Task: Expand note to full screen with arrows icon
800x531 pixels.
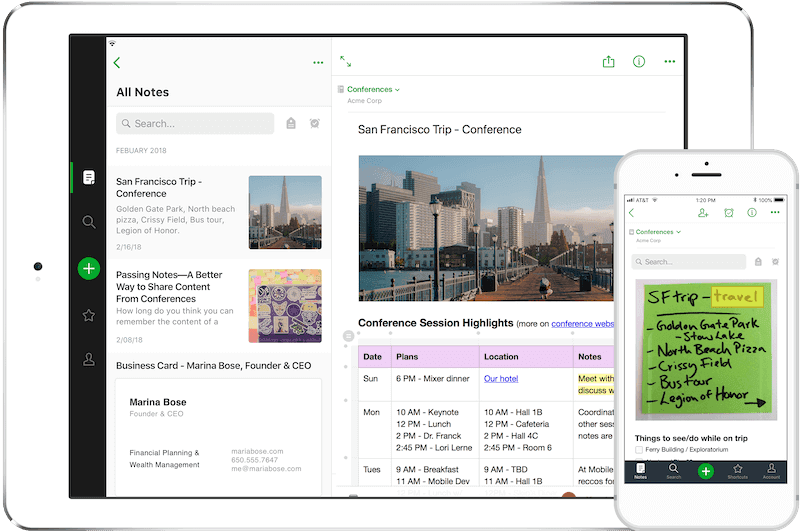Action: [x=345, y=62]
